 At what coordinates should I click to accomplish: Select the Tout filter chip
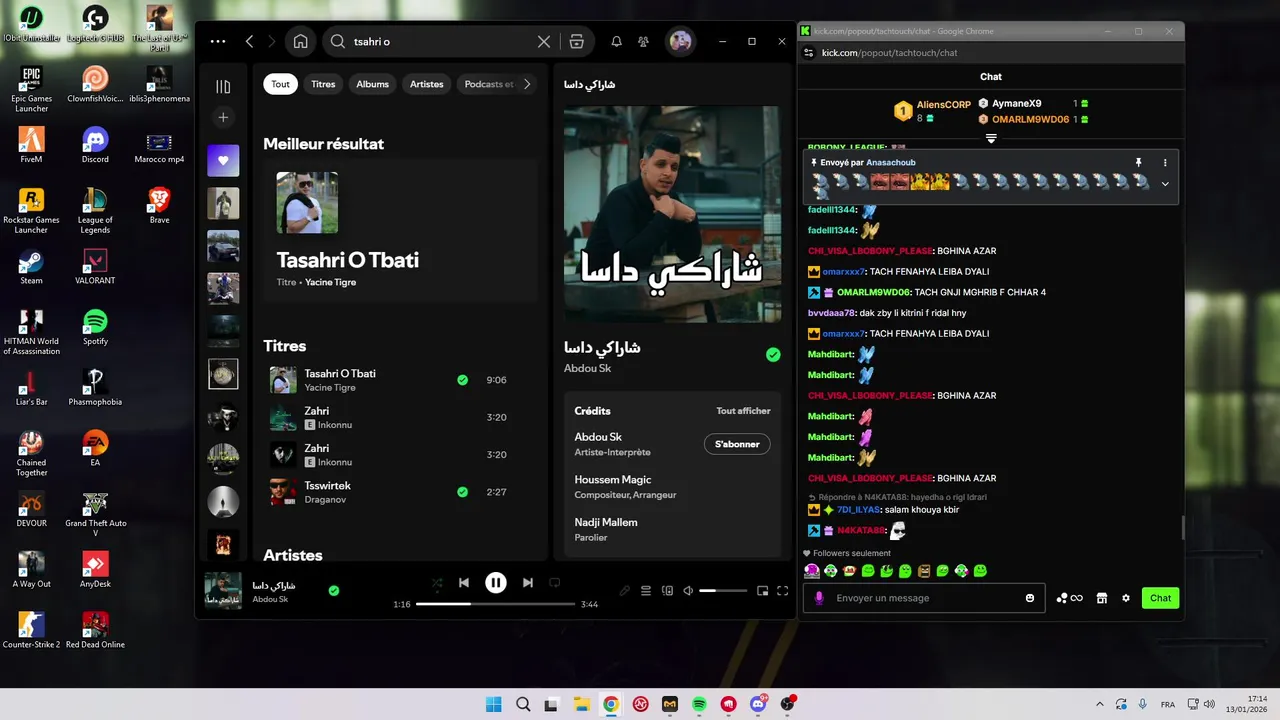coord(280,84)
